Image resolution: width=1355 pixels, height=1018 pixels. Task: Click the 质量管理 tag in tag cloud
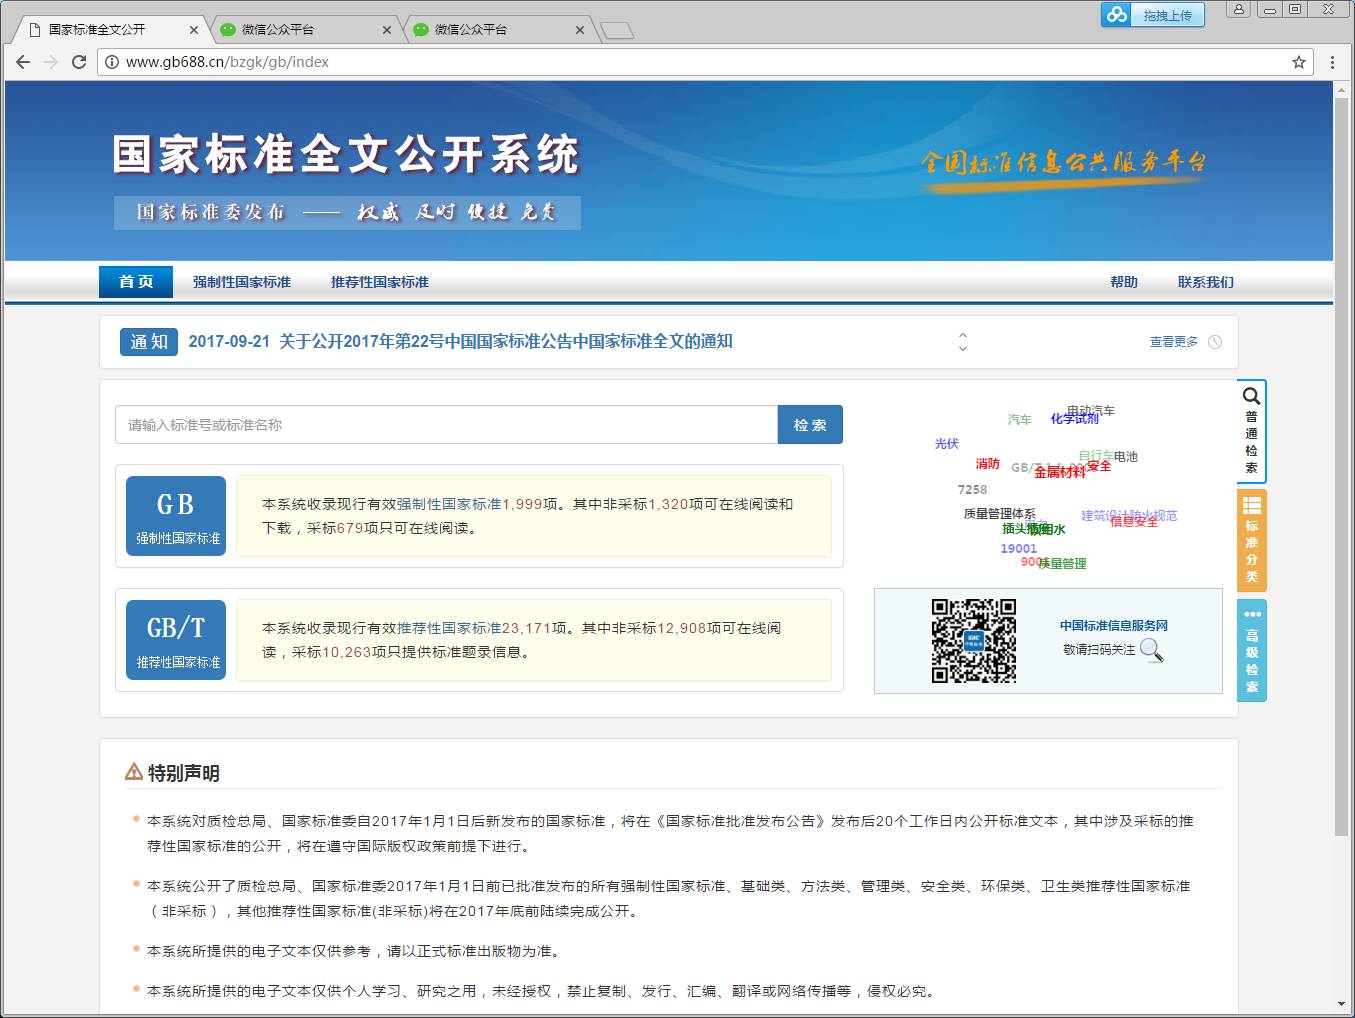coord(1062,564)
